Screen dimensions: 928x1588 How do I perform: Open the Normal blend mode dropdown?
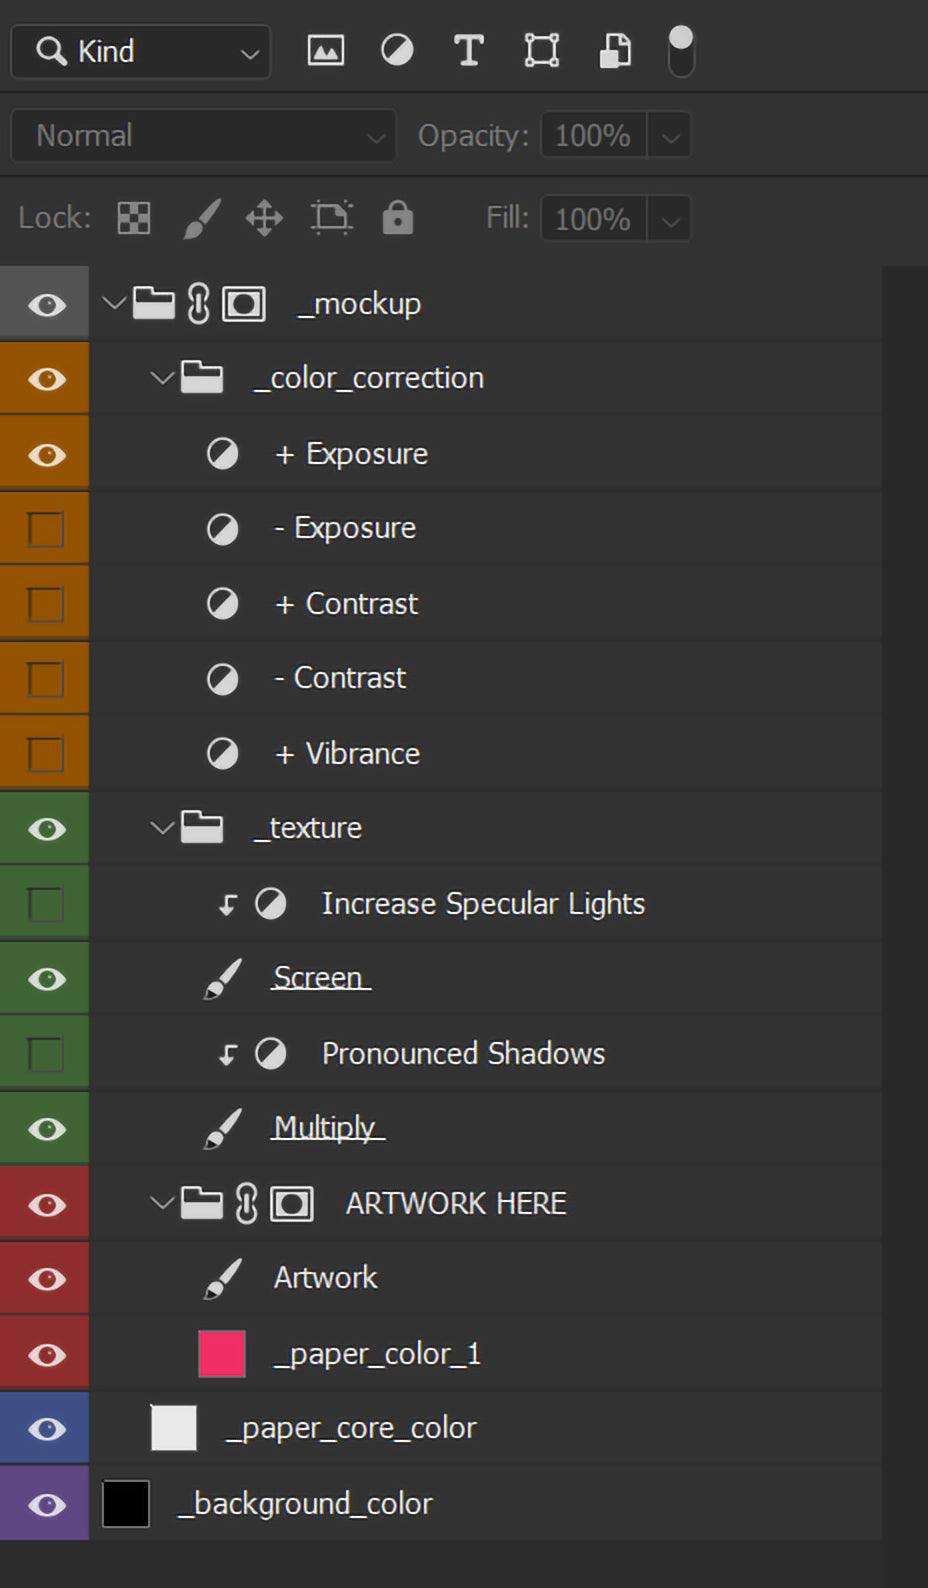[x=204, y=136]
